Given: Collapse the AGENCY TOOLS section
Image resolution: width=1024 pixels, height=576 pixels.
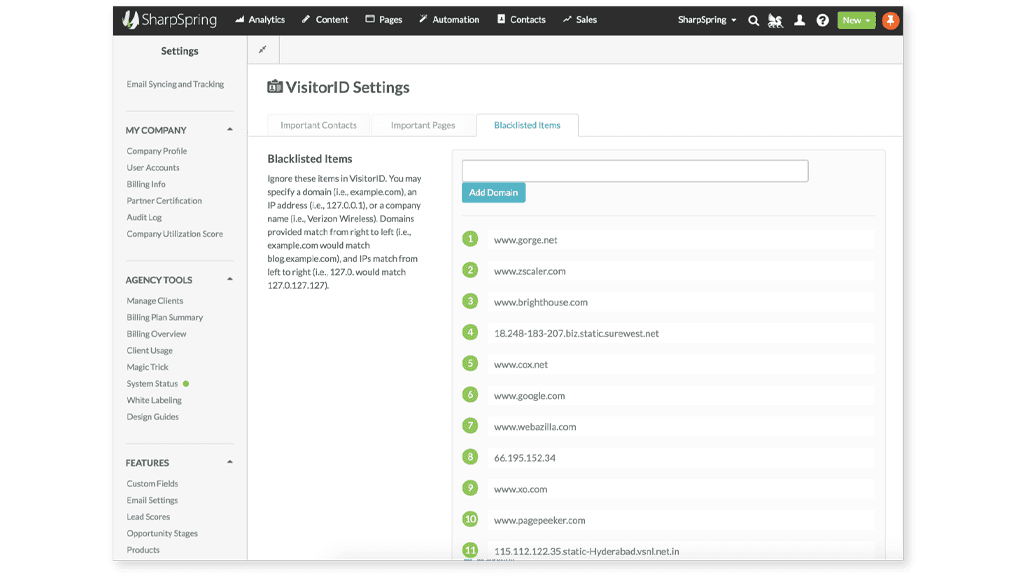Looking at the screenshot, I should click(230, 279).
